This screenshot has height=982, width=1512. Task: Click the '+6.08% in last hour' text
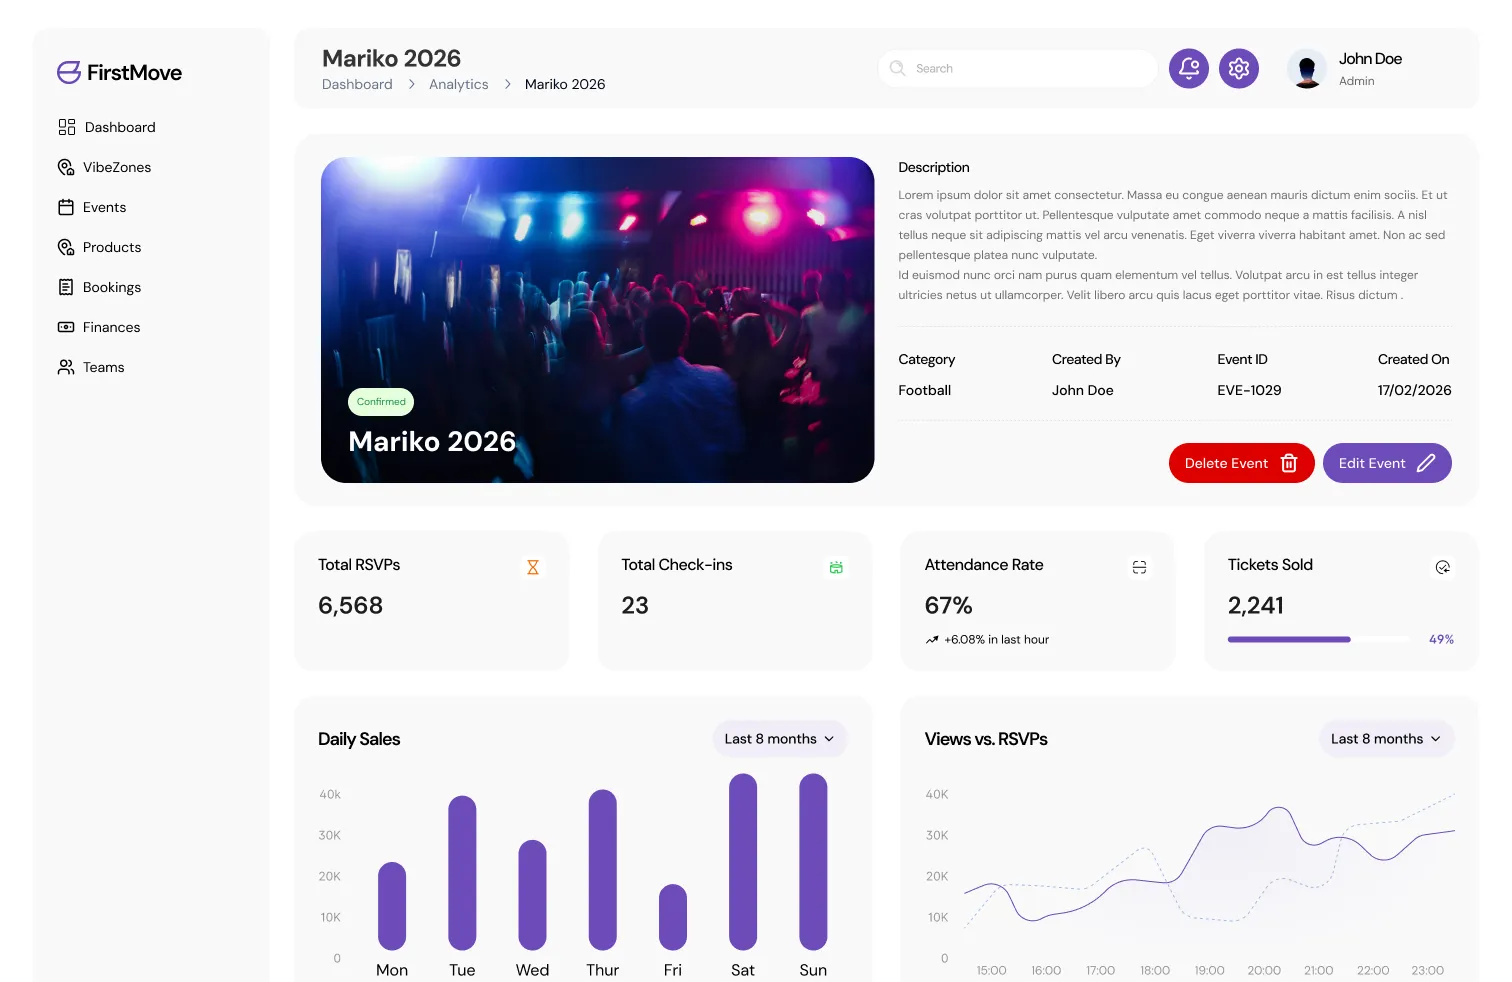point(996,639)
